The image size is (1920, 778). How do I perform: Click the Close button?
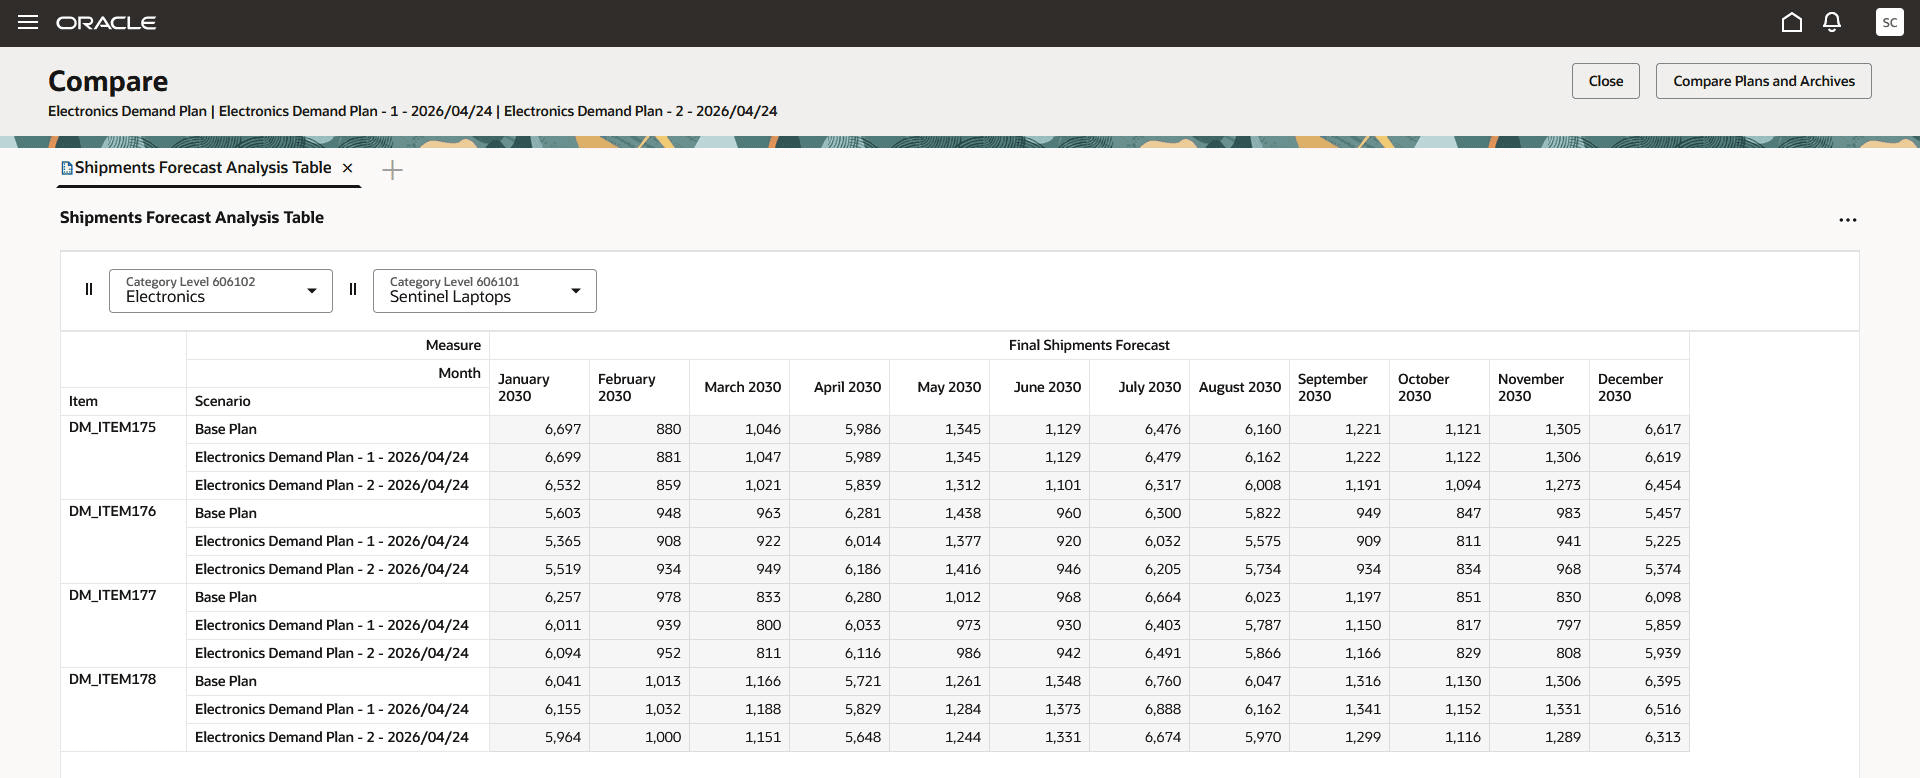coord(1605,81)
